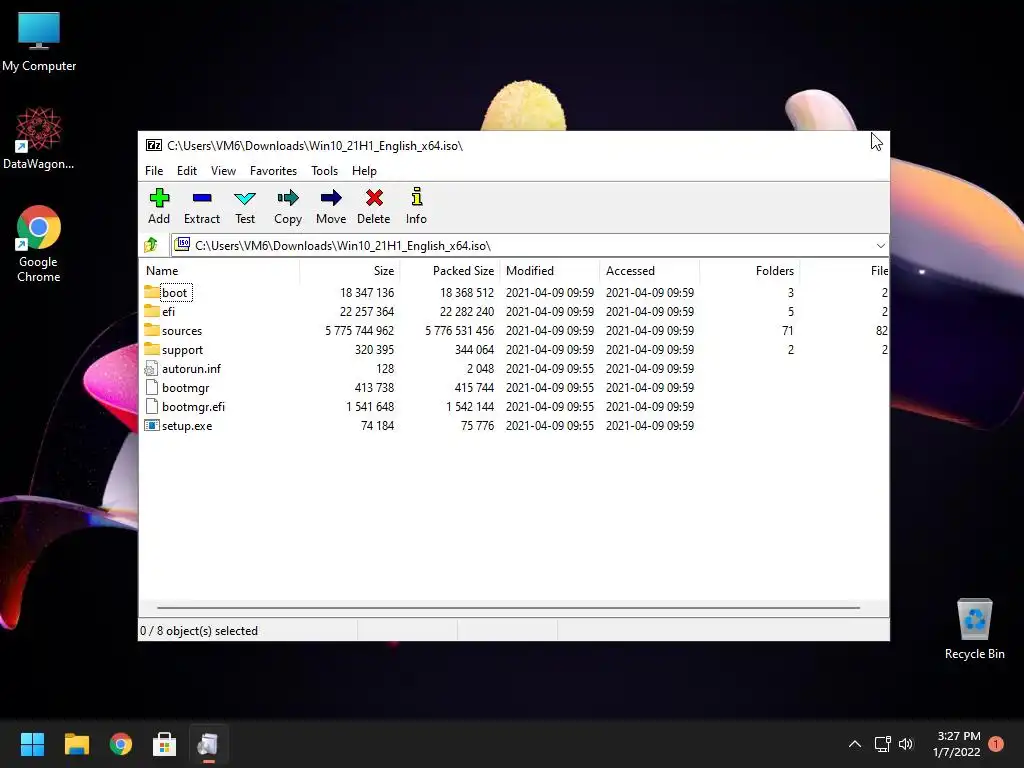This screenshot has width=1024, height=768.
Task: Open the Help menu
Action: tap(364, 170)
